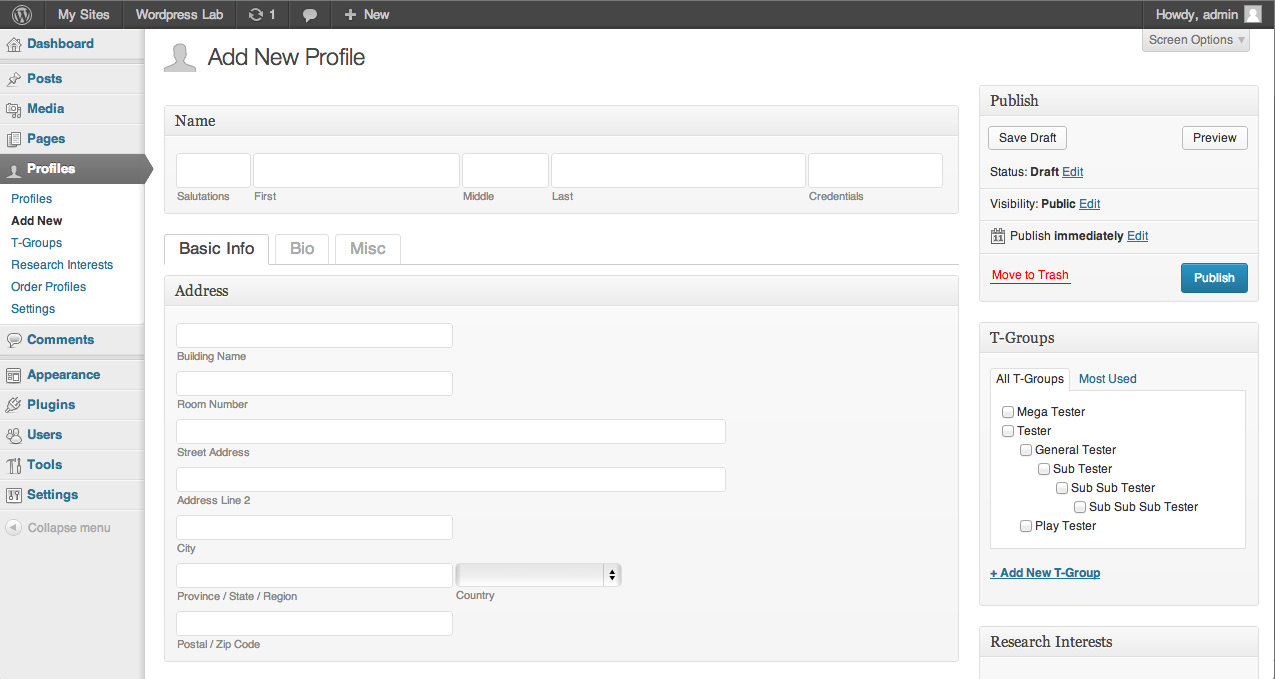Click the Preview button
Image resolution: width=1275 pixels, height=679 pixels.
point(1215,138)
